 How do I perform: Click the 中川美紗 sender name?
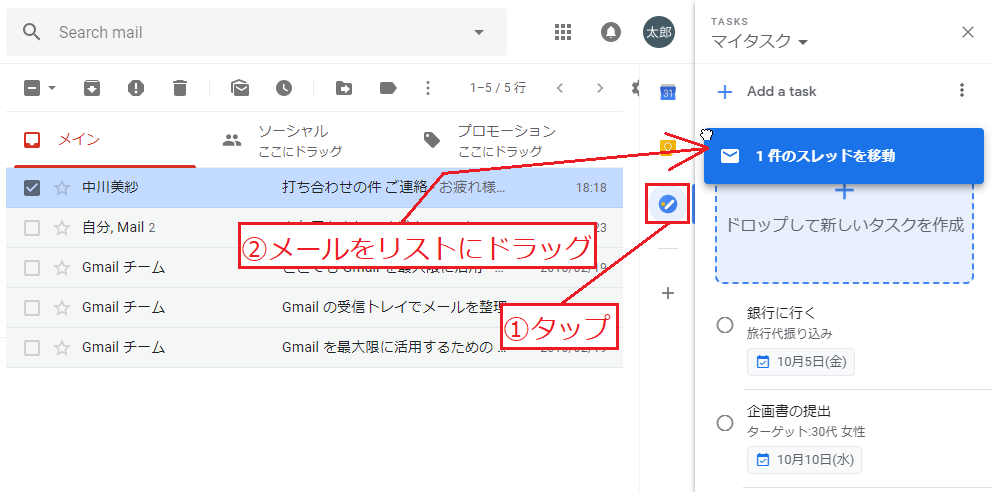pos(110,187)
